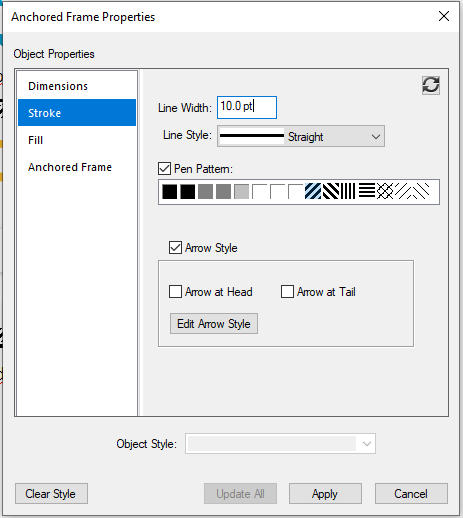The height and width of the screenshot is (518, 463).
Task: Enable Arrow at Tail
Action: (287, 291)
